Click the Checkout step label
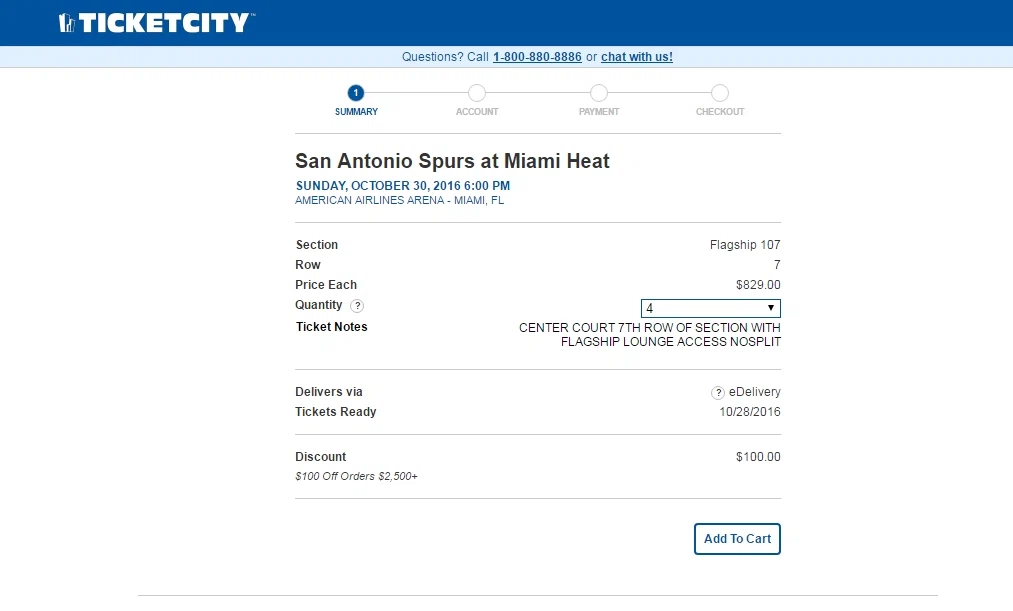The image size is (1013, 611). point(720,112)
